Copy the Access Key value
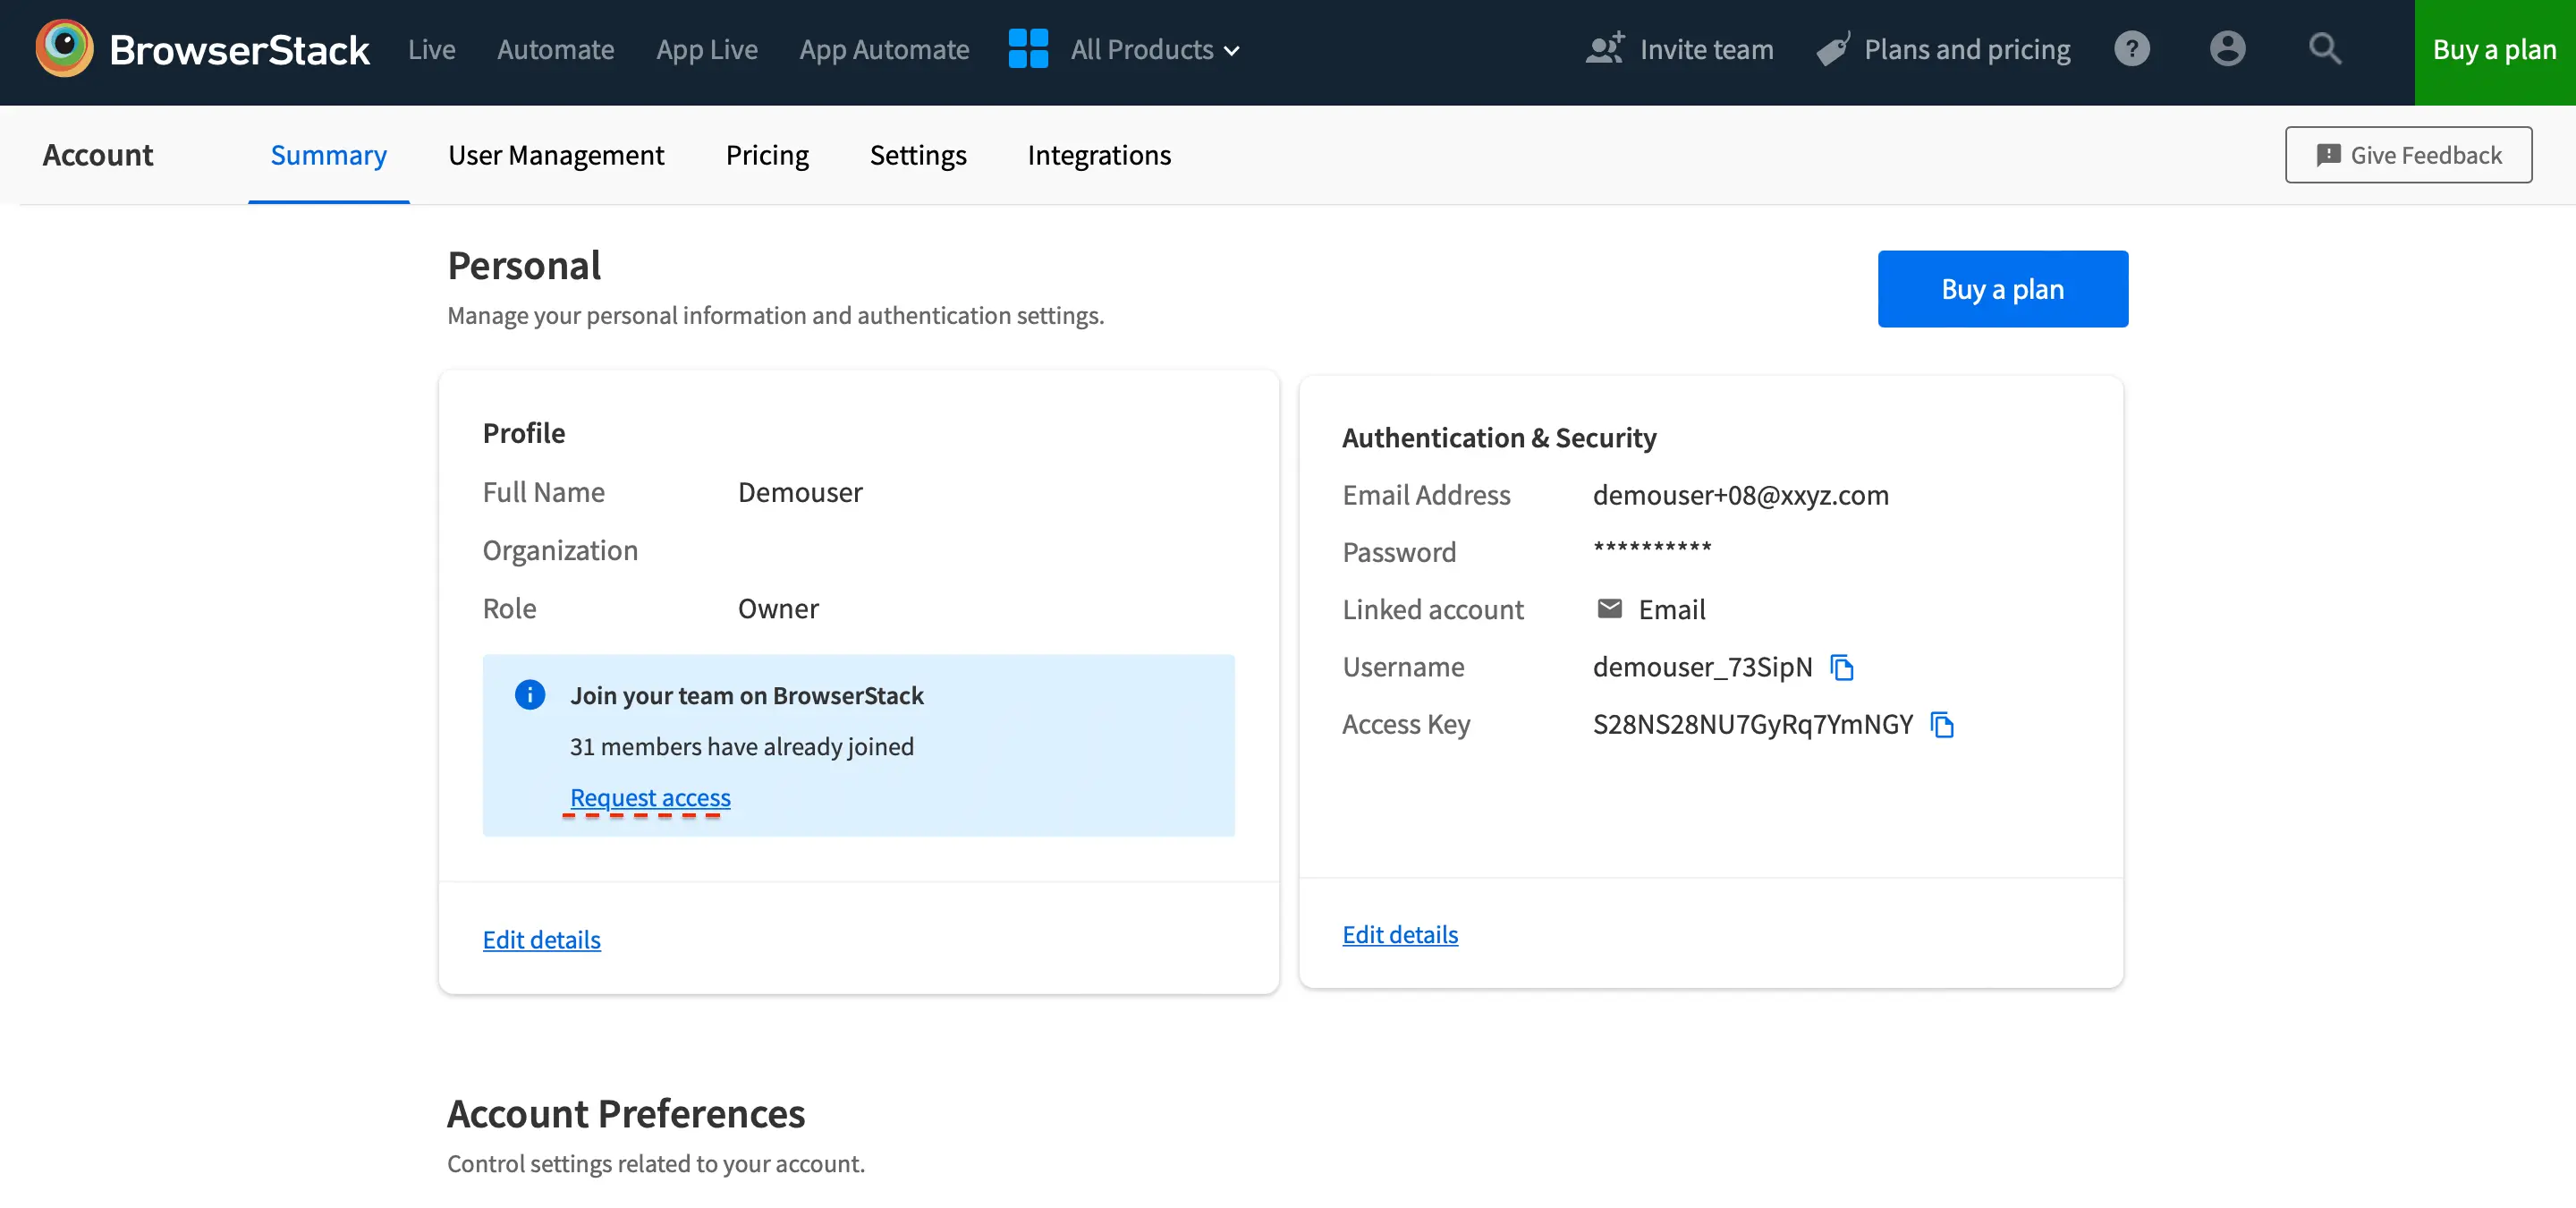 pos(1941,725)
